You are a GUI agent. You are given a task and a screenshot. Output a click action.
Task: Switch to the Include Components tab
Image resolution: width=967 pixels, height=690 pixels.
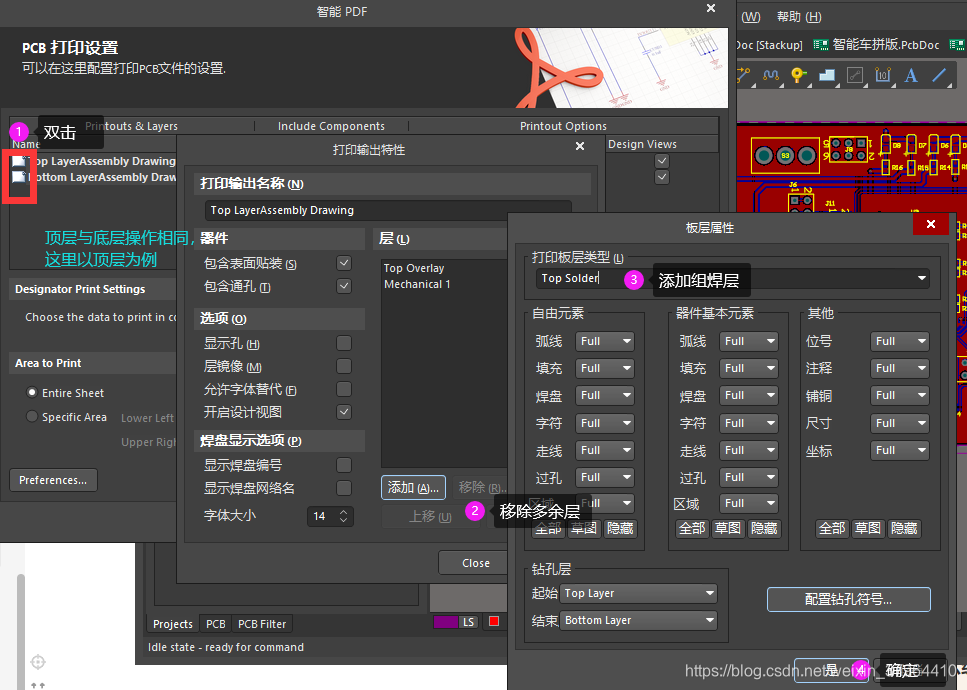tap(330, 126)
